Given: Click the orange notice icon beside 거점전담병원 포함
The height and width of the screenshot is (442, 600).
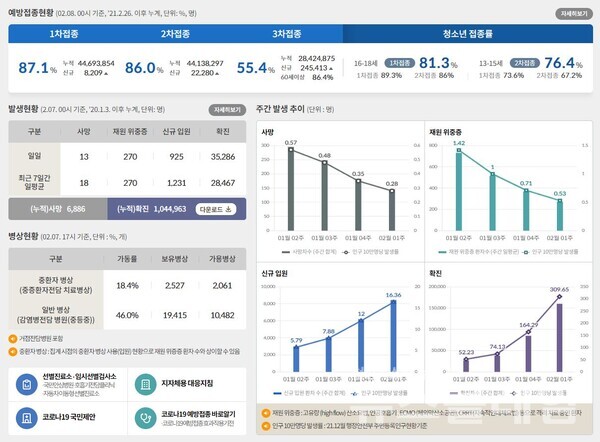Looking at the screenshot, I should pos(12,340).
